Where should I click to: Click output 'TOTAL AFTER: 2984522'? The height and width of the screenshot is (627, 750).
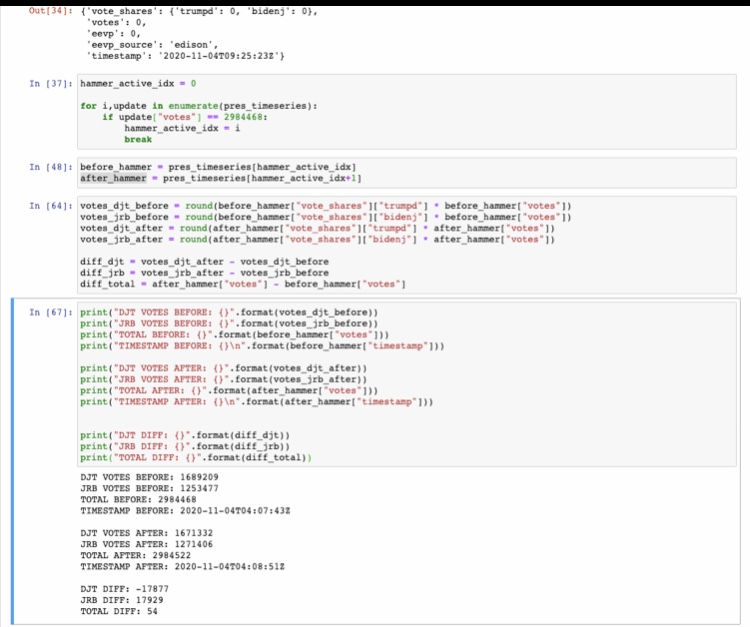[x=135, y=556]
